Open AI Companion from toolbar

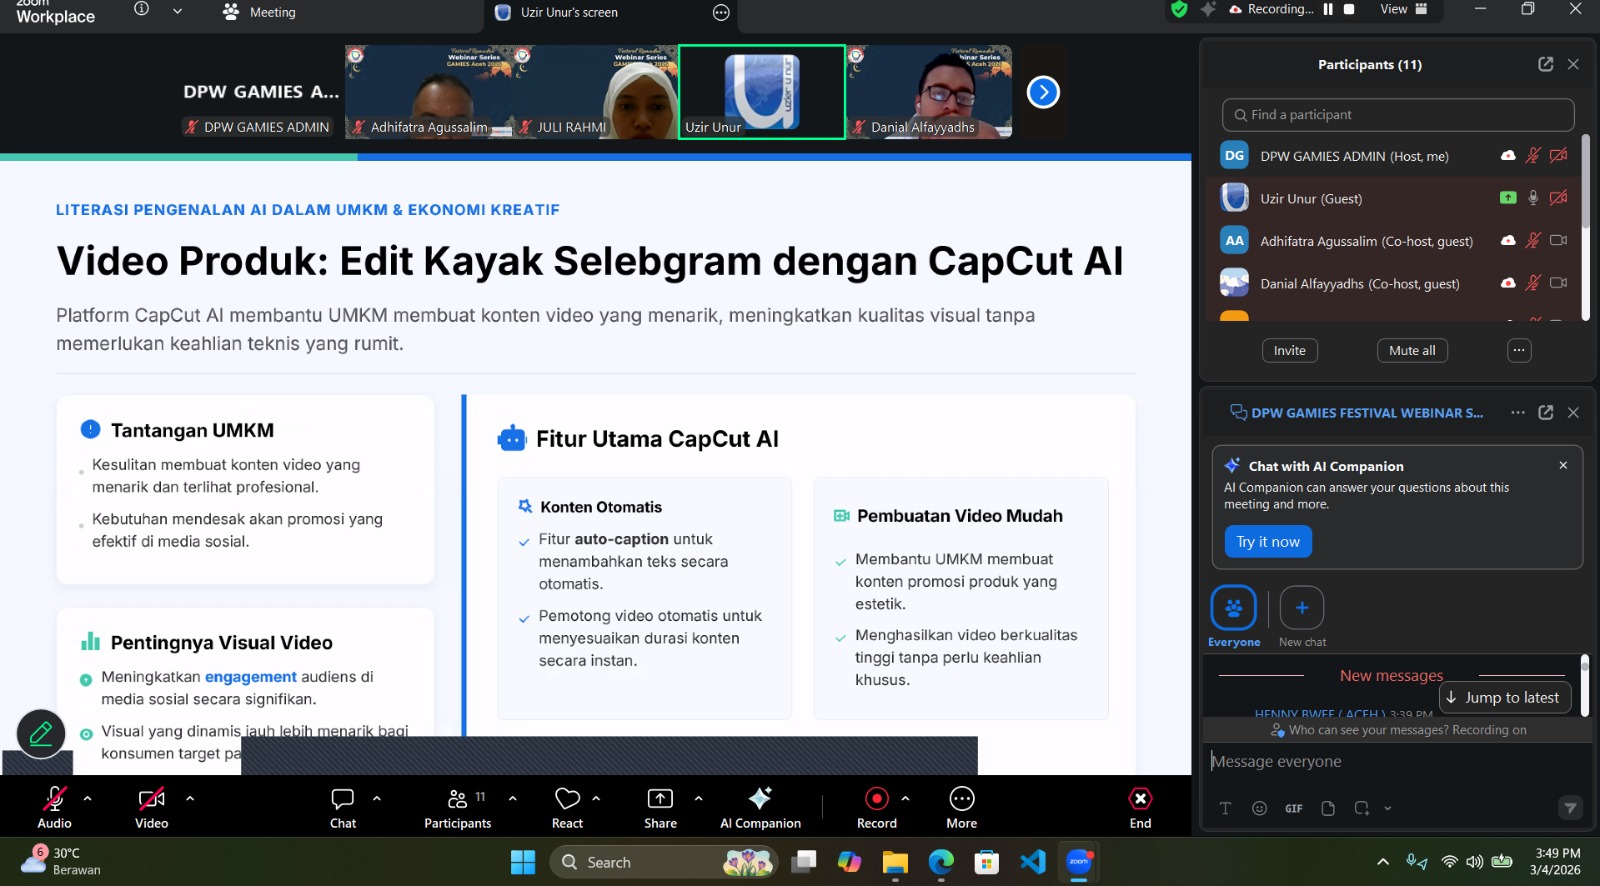[760, 799]
